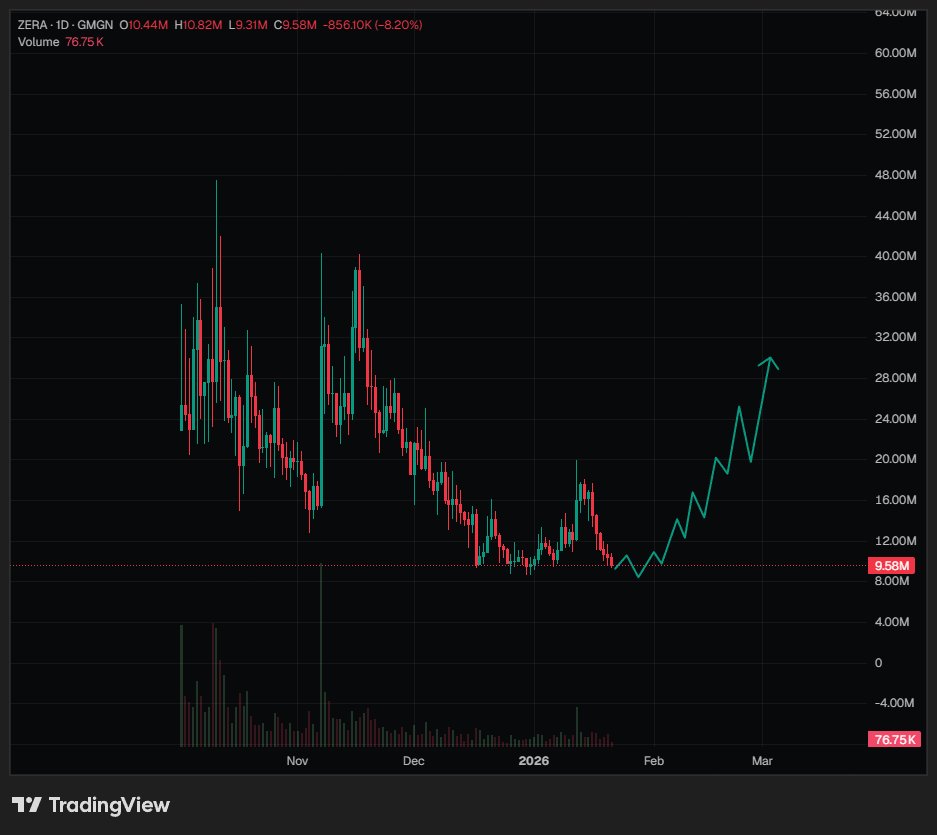Click the 16.00M price axis label
This screenshot has width=937, height=835.
click(895, 500)
